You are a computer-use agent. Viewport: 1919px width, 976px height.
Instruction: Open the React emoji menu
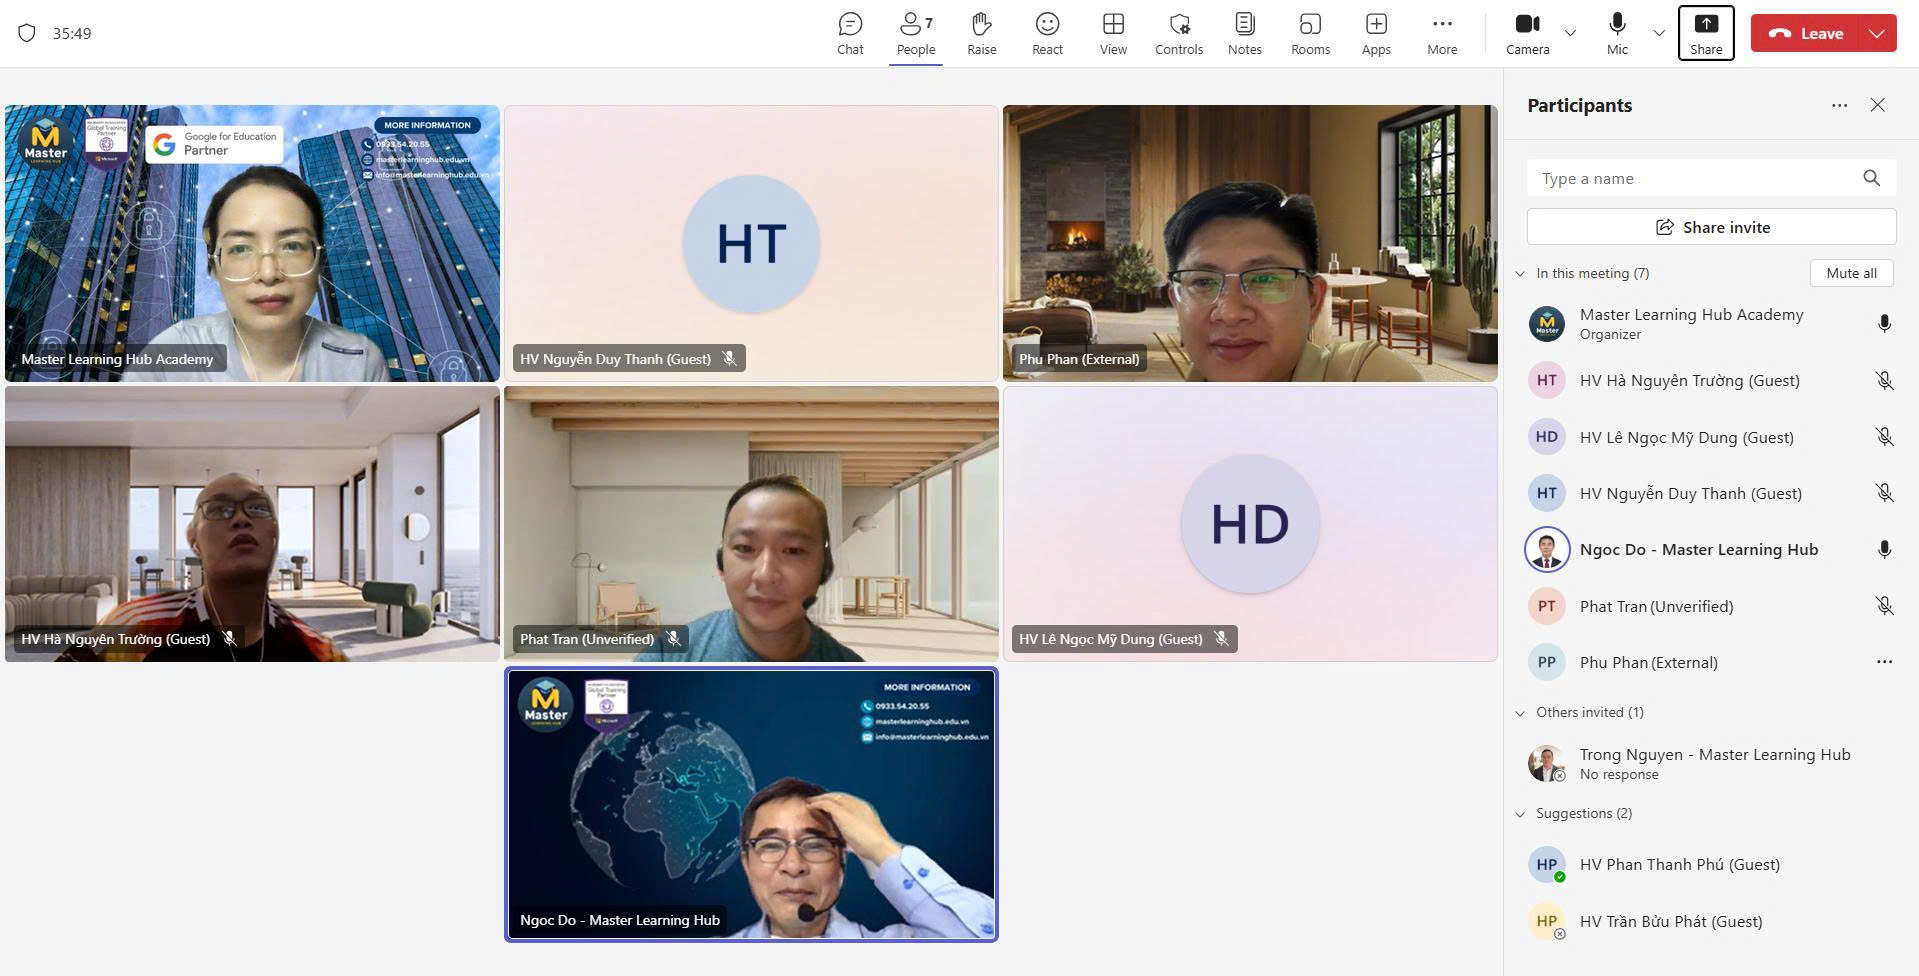(x=1047, y=33)
